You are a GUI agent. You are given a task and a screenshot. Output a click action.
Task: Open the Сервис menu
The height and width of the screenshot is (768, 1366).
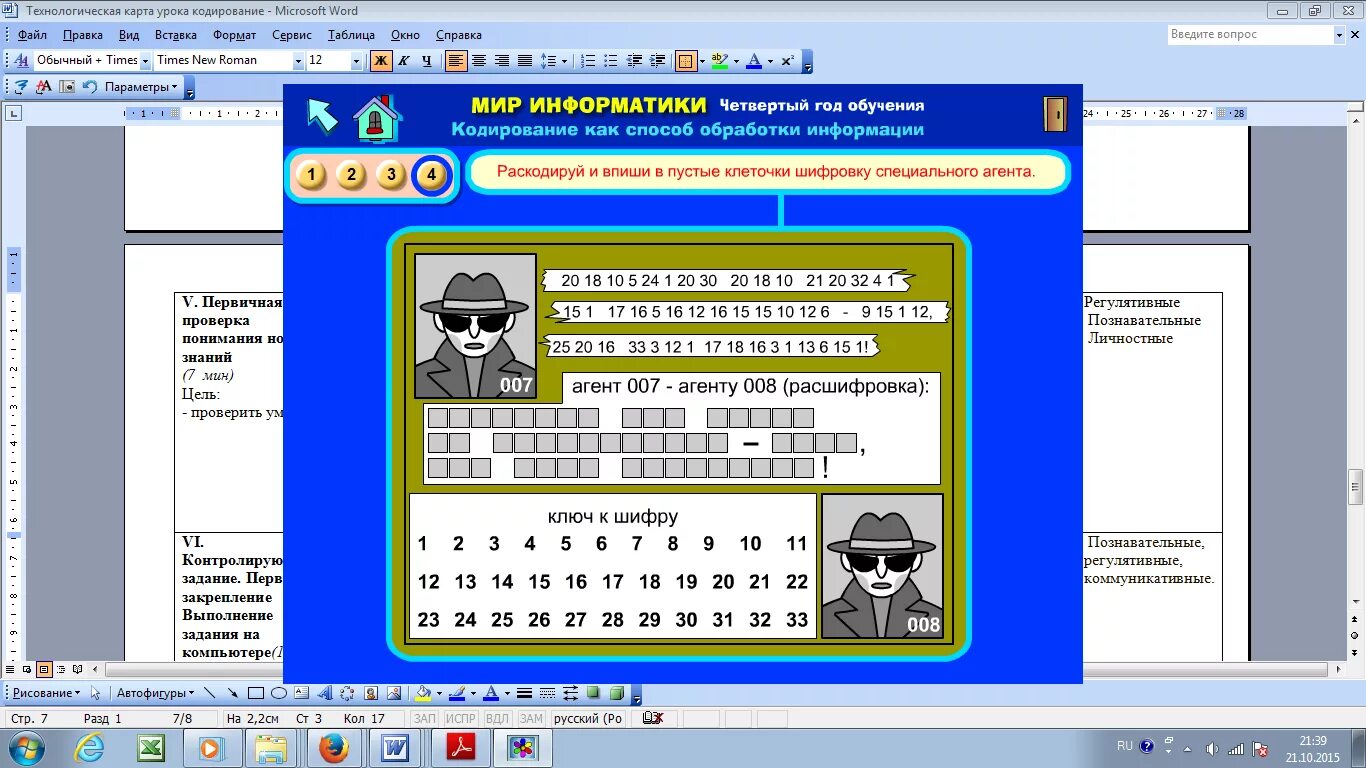click(292, 35)
